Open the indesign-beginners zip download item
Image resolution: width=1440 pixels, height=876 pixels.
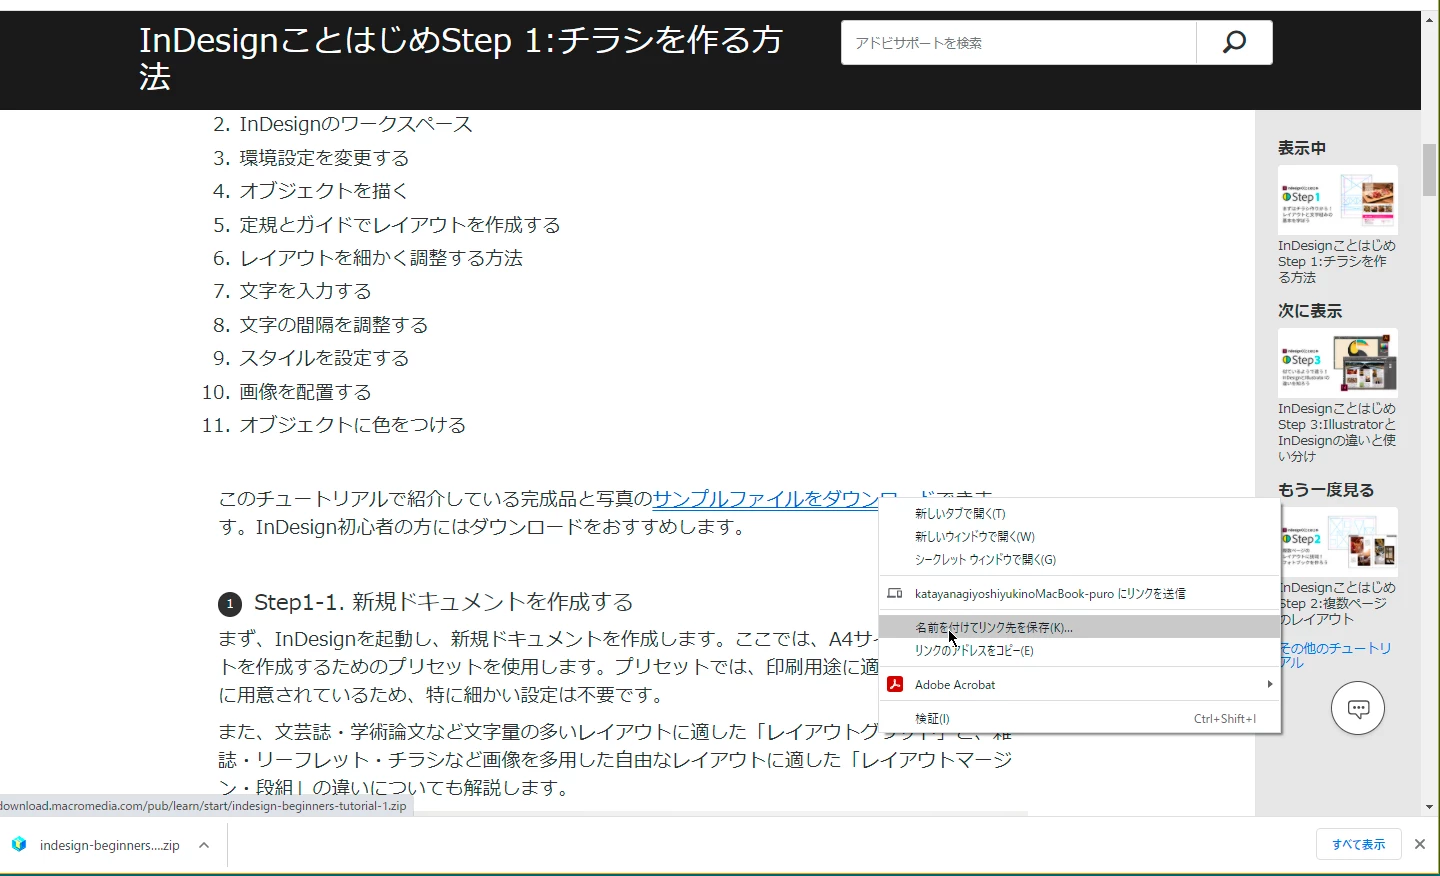click(x=110, y=845)
